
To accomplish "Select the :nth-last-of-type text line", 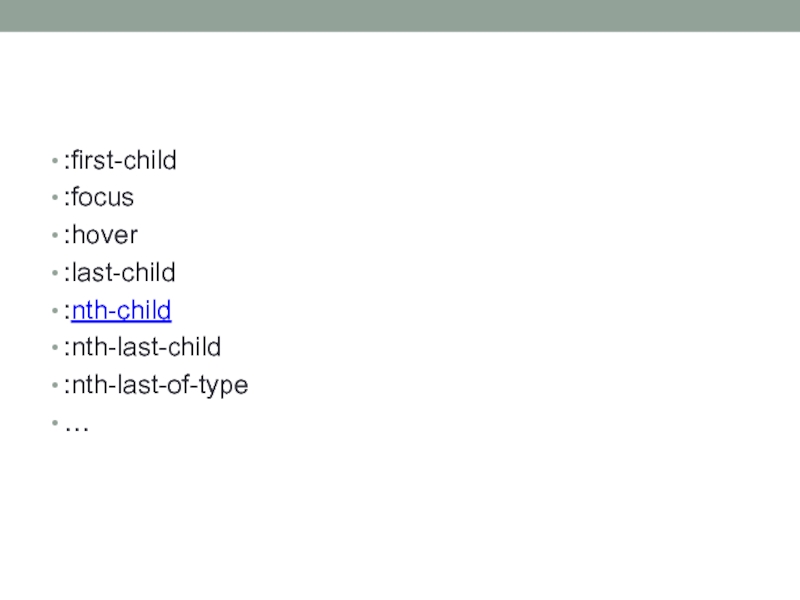I will point(156,385).
